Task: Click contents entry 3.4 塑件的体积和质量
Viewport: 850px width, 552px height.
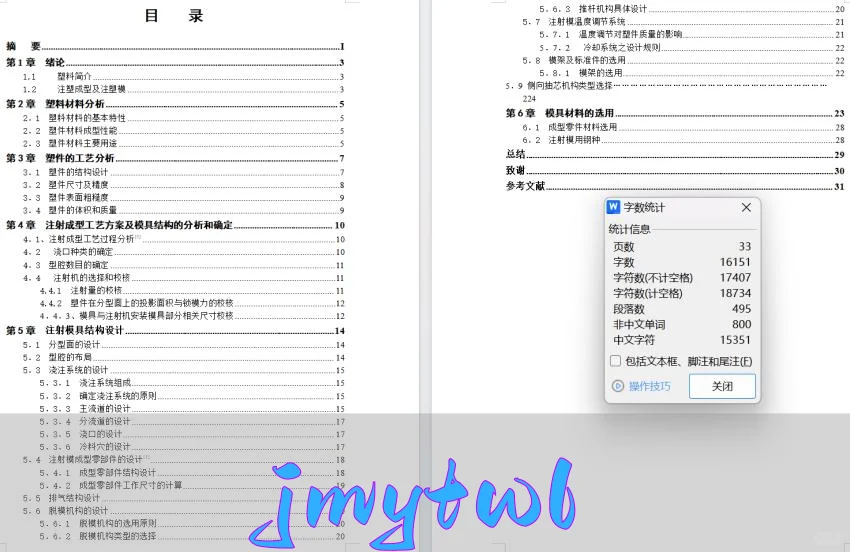Action: [183, 210]
